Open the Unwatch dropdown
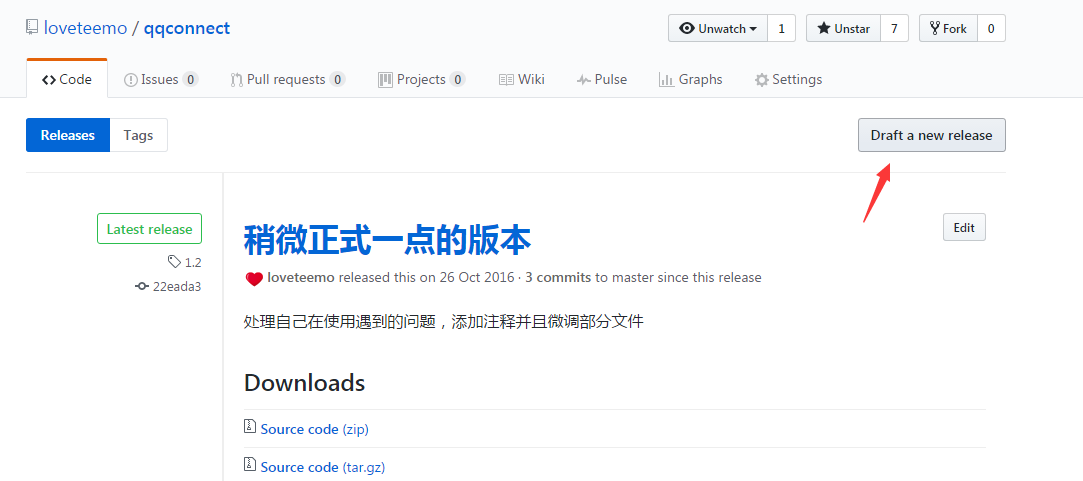Viewport: 1083px width, 481px height. pyautogui.click(x=718, y=28)
